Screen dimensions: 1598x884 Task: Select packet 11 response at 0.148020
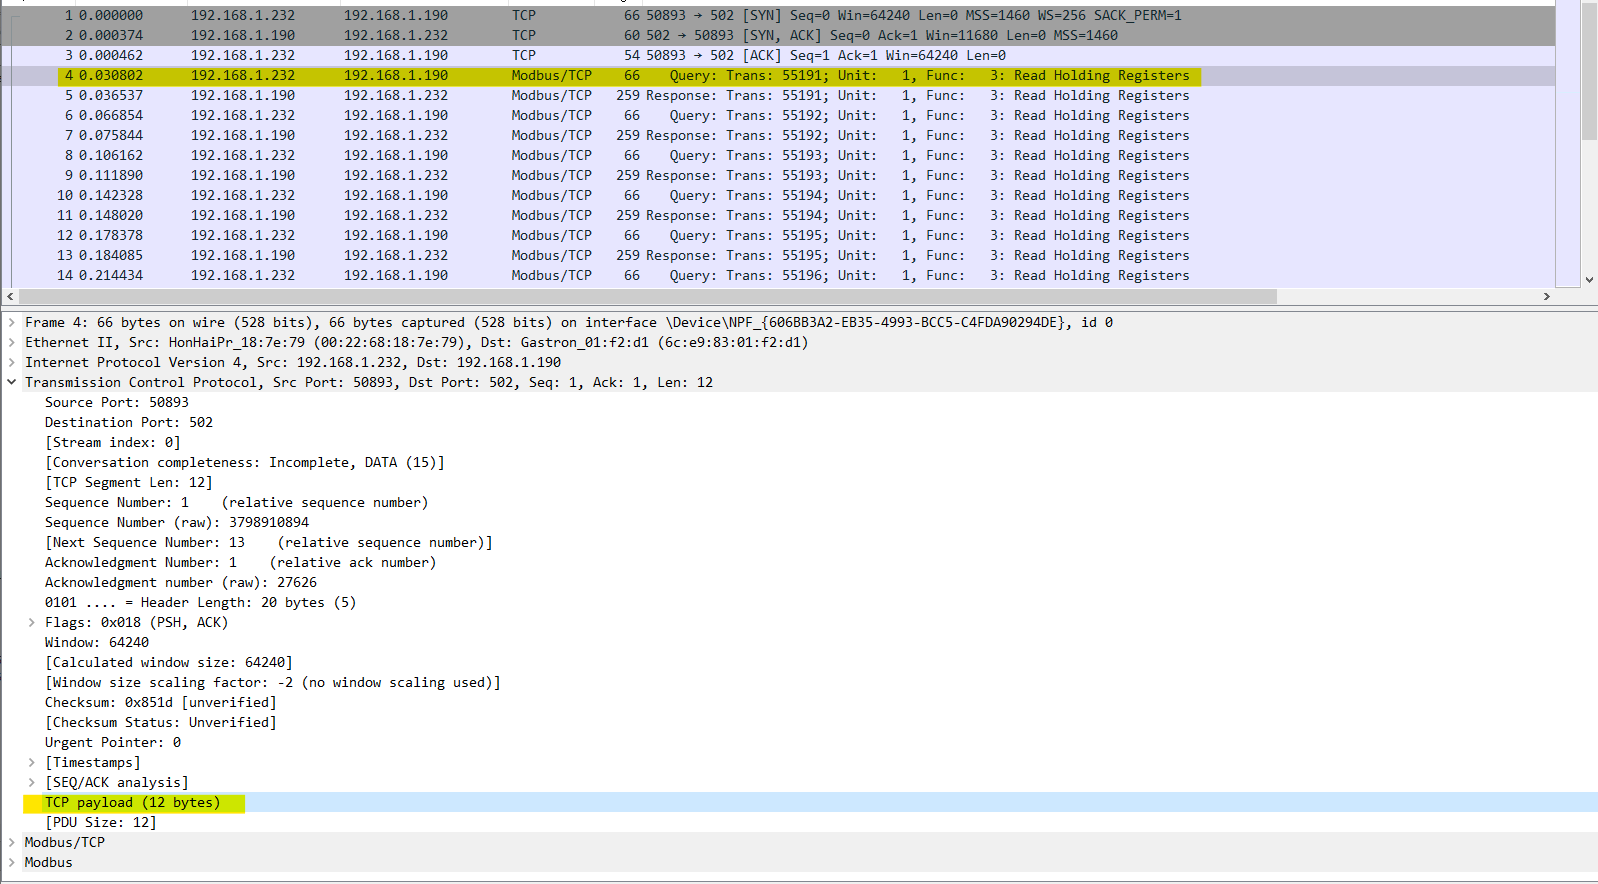[778, 215]
